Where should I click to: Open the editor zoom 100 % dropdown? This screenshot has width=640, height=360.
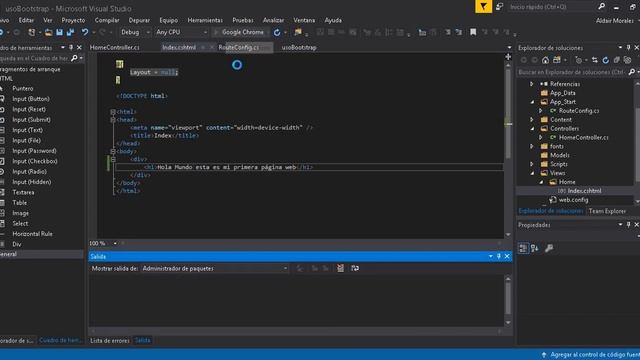pyautogui.click(x=115, y=243)
